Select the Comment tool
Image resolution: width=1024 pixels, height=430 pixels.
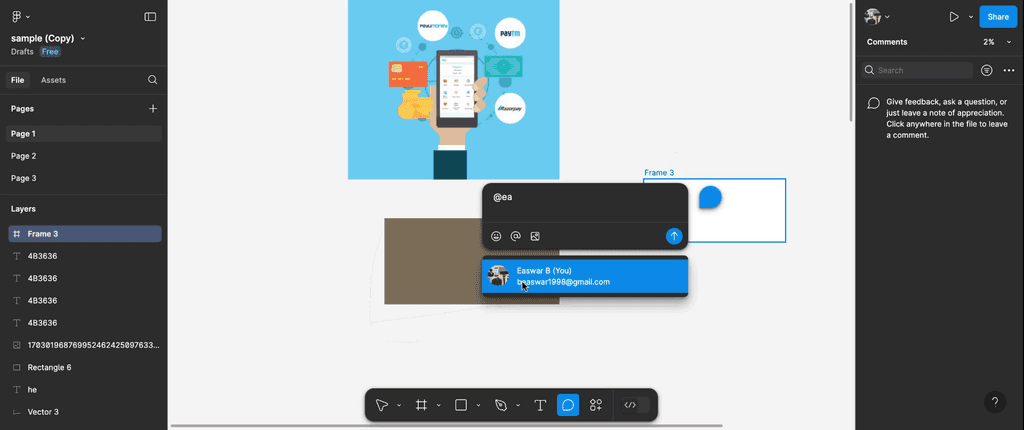pos(568,405)
